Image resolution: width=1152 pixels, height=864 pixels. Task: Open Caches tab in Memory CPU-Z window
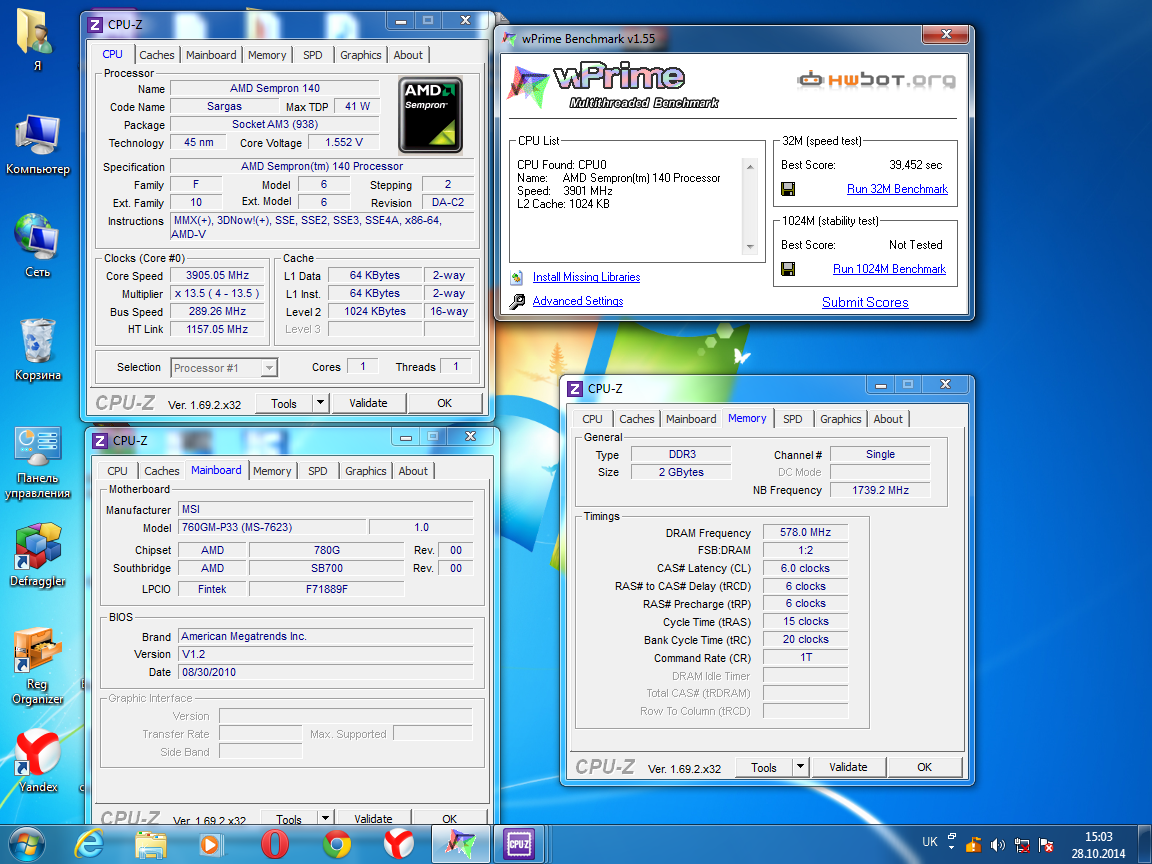pyautogui.click(x=636, y=419)
